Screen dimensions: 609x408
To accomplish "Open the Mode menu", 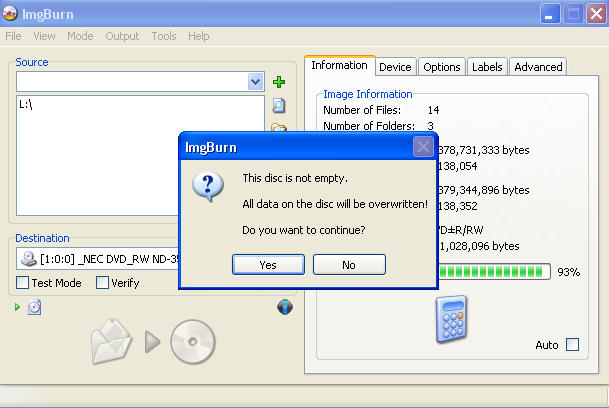I will [80, 36].
